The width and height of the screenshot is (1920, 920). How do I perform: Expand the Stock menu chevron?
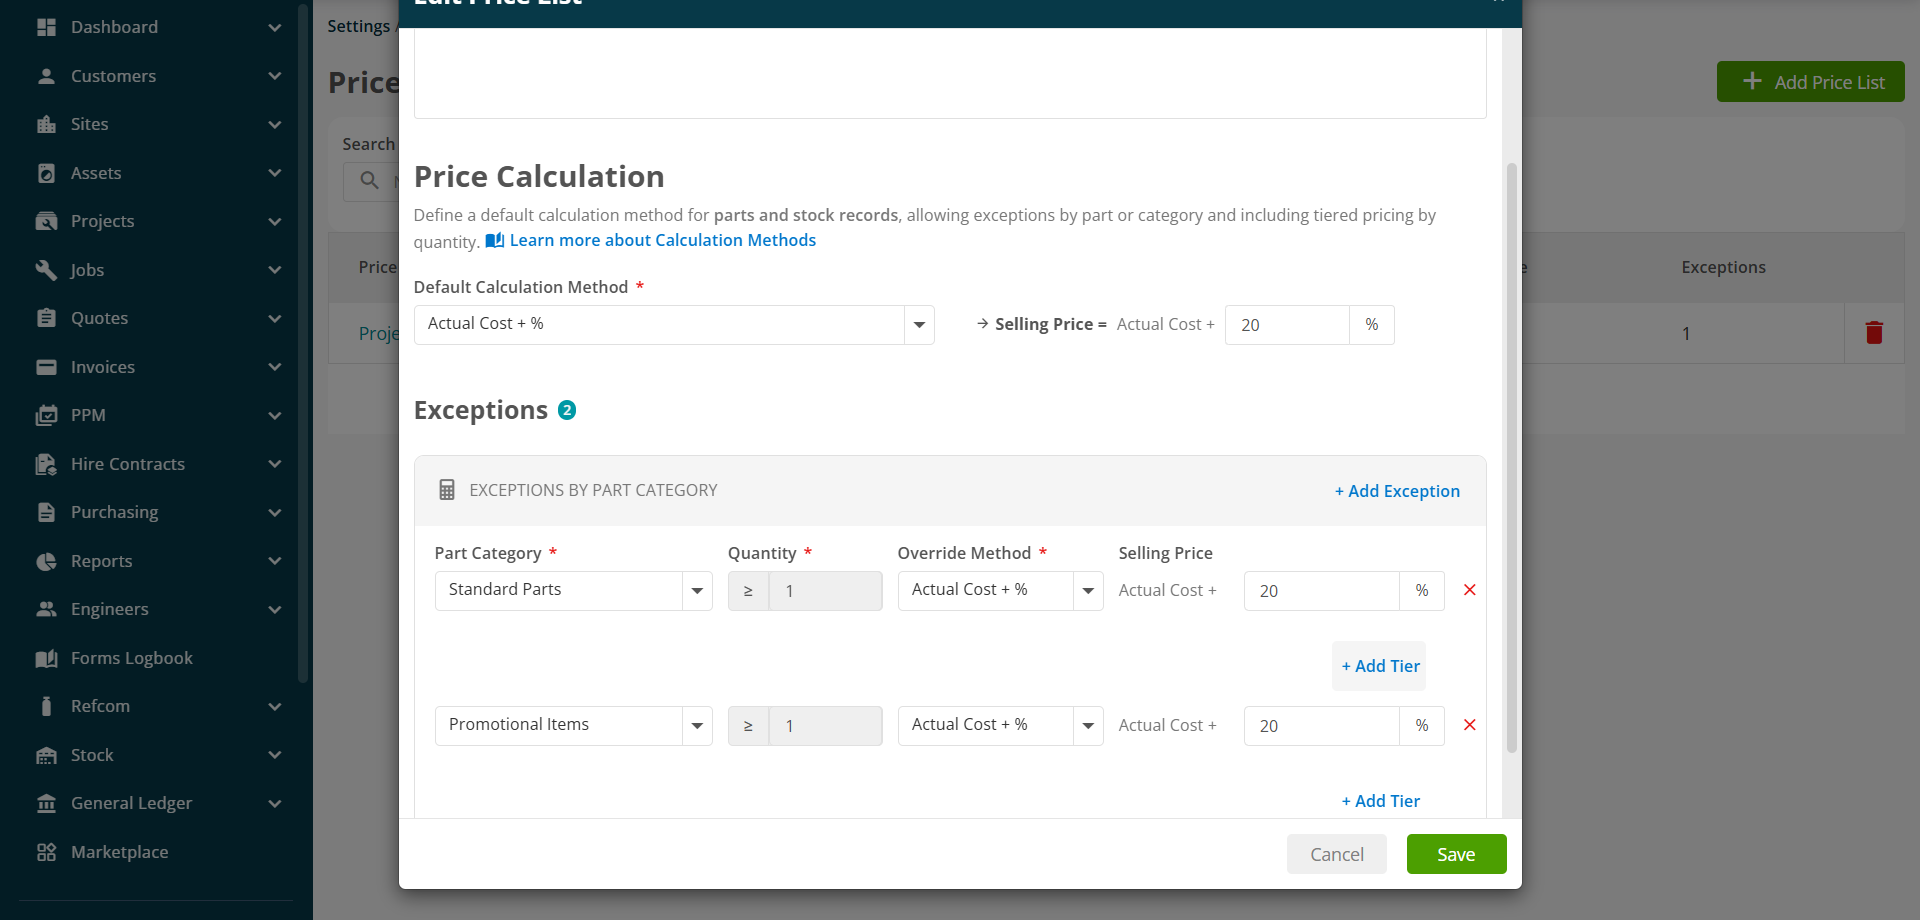(275, 755)
